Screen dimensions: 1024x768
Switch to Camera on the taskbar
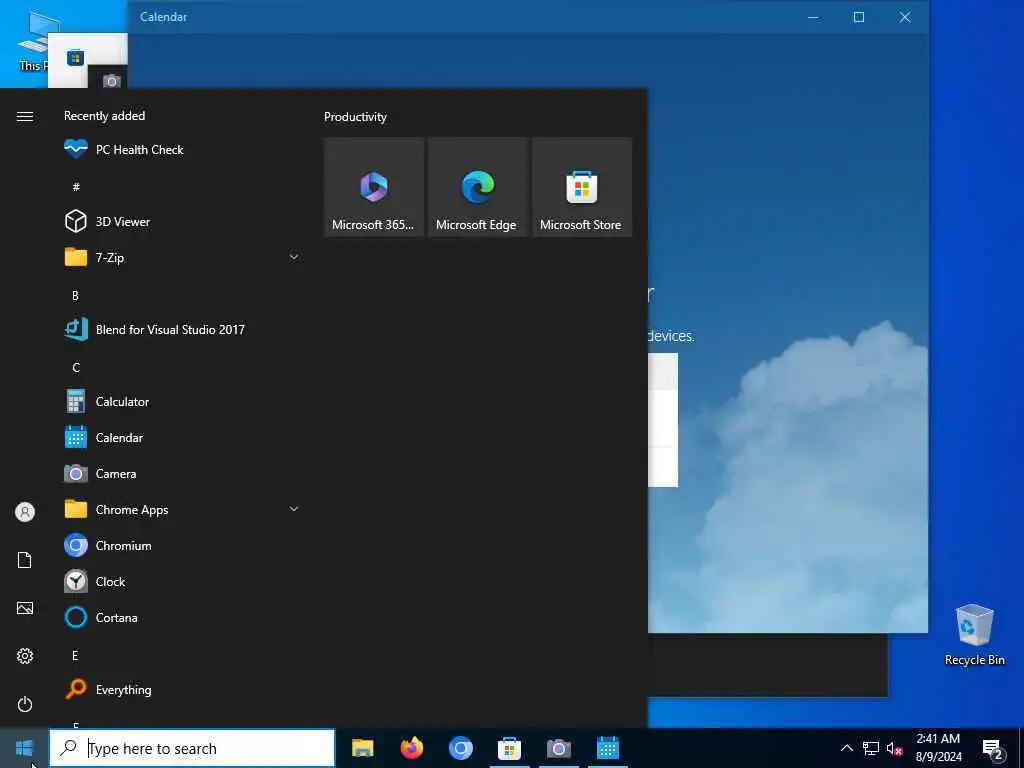[x=558, y=748]
